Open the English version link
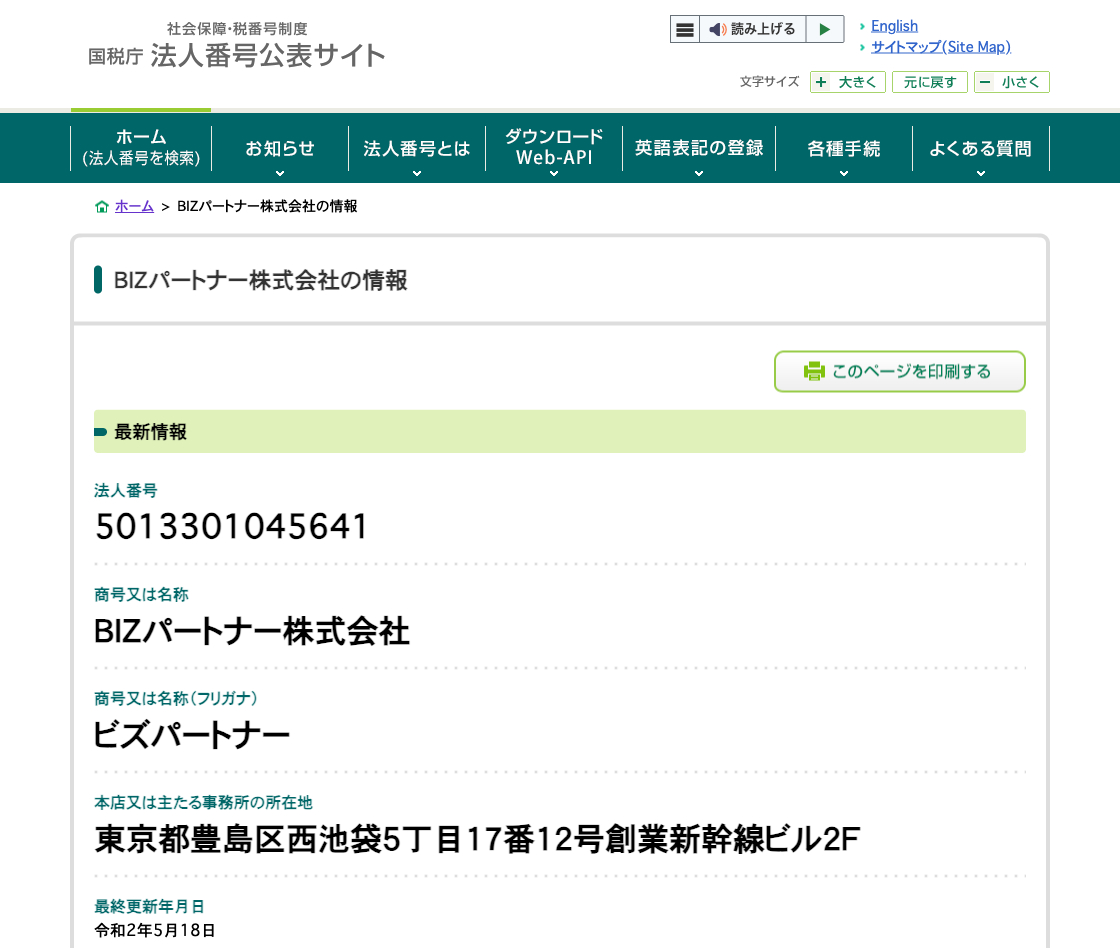 894,26
